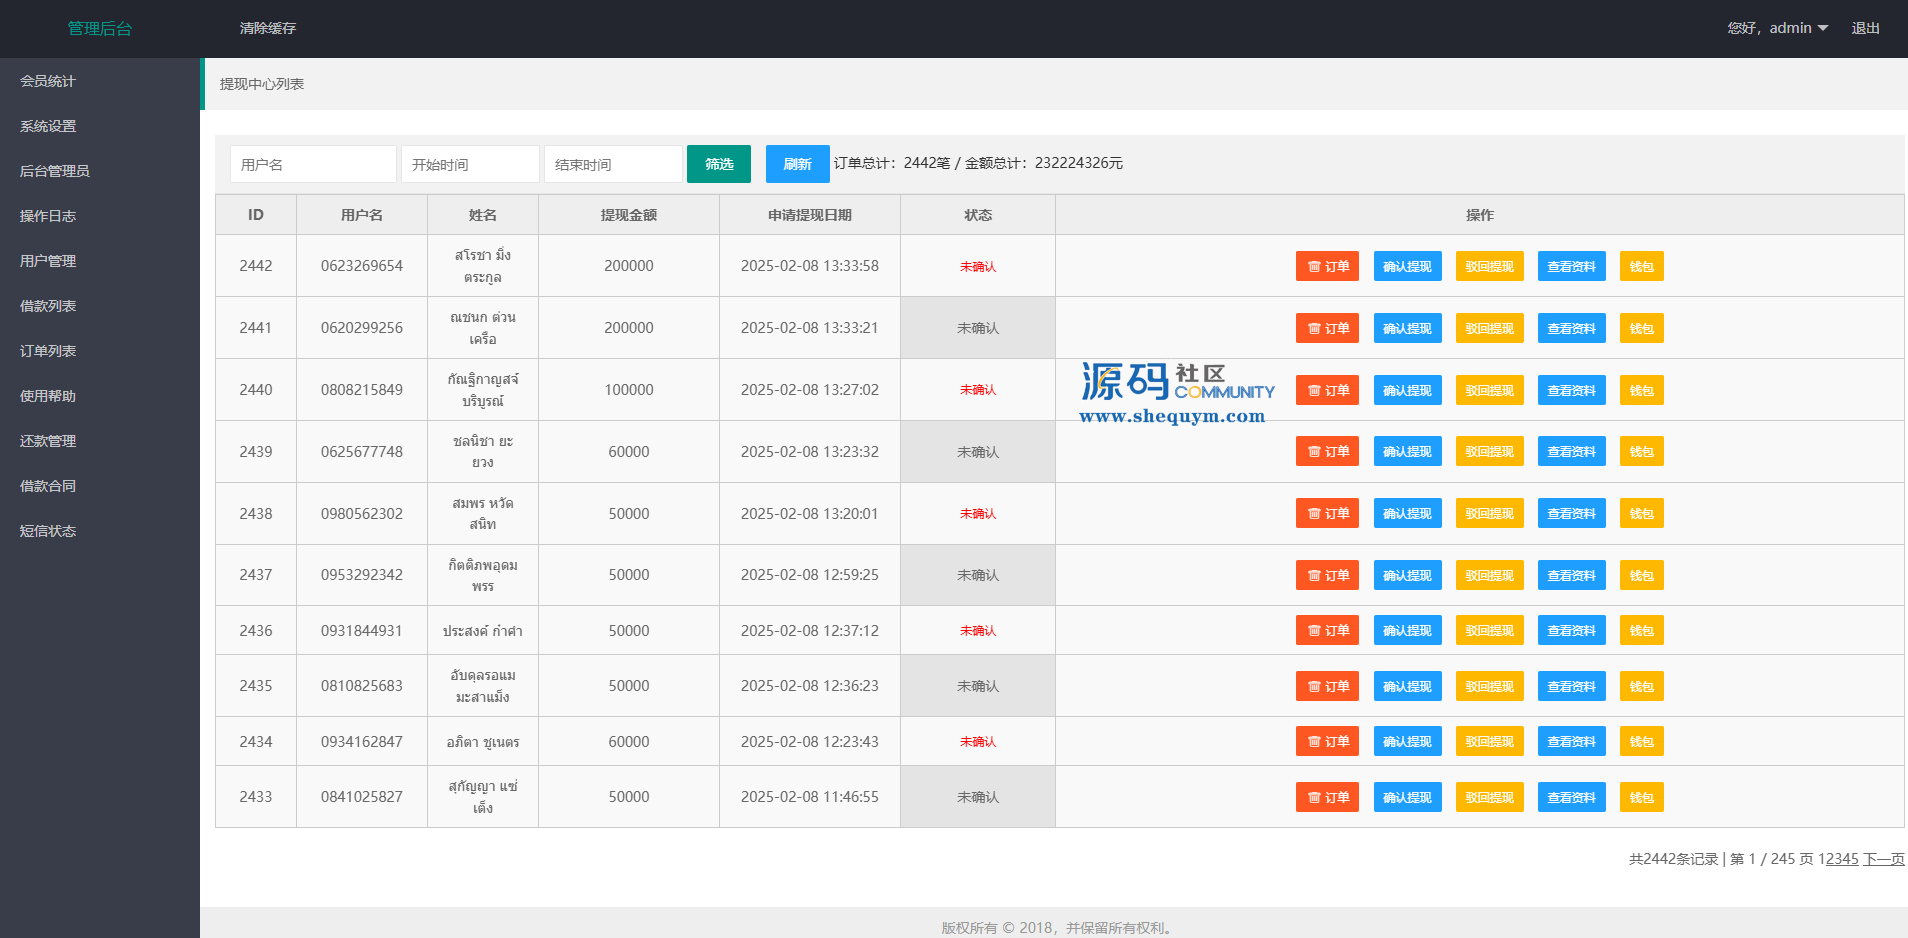Reject withdrawal for row 2440
Screen dimensions: 1908x938
point(1489,390)
